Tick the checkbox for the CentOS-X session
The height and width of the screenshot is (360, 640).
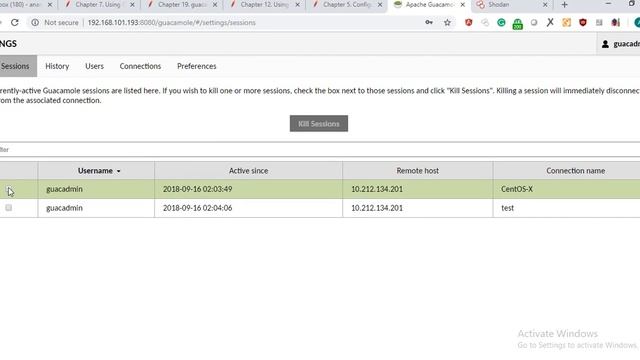[9, 189]
